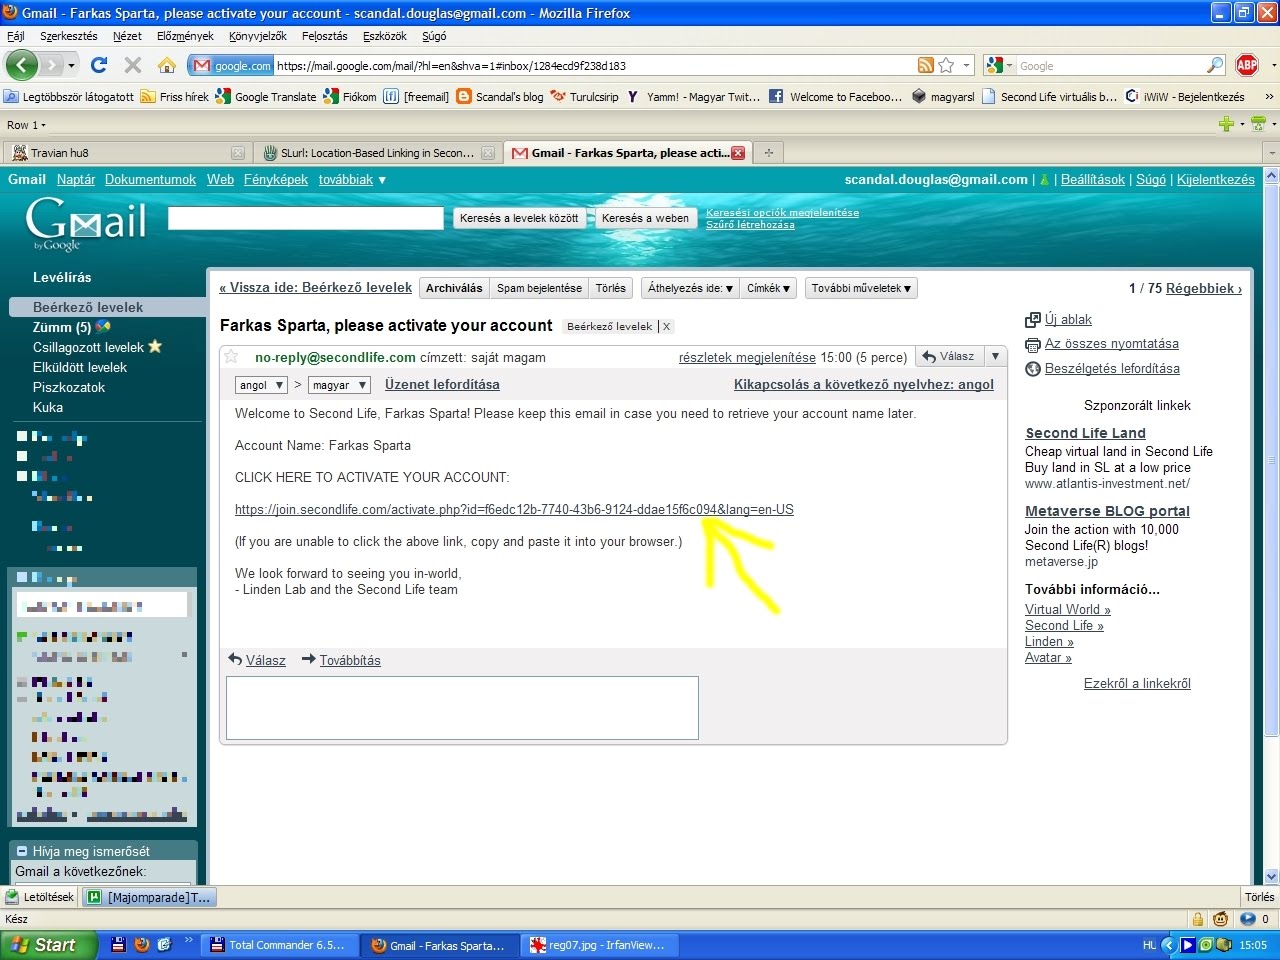The width and height of the screenshot is (1280, 960).
Task: Bookmark page with the star icon
Action: pyautogui.click(x=946, y=65)
